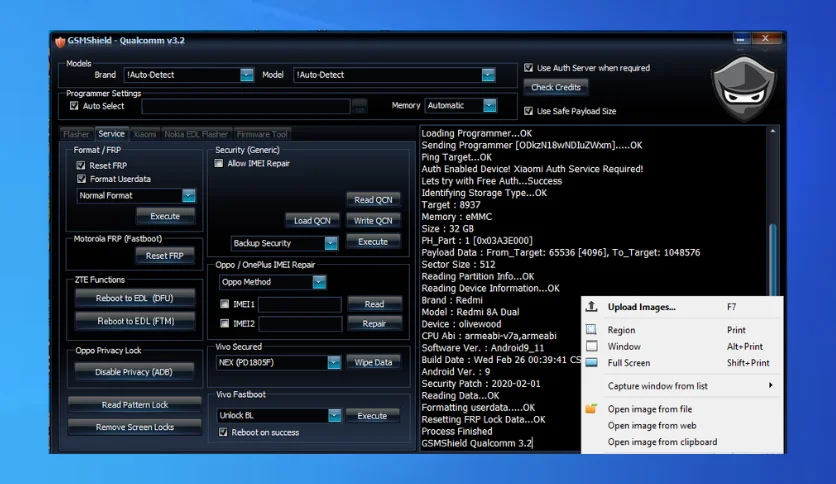Click the Open image from file folder icon
This screenshot has height=484, width=836.
[x=591, y=409]
